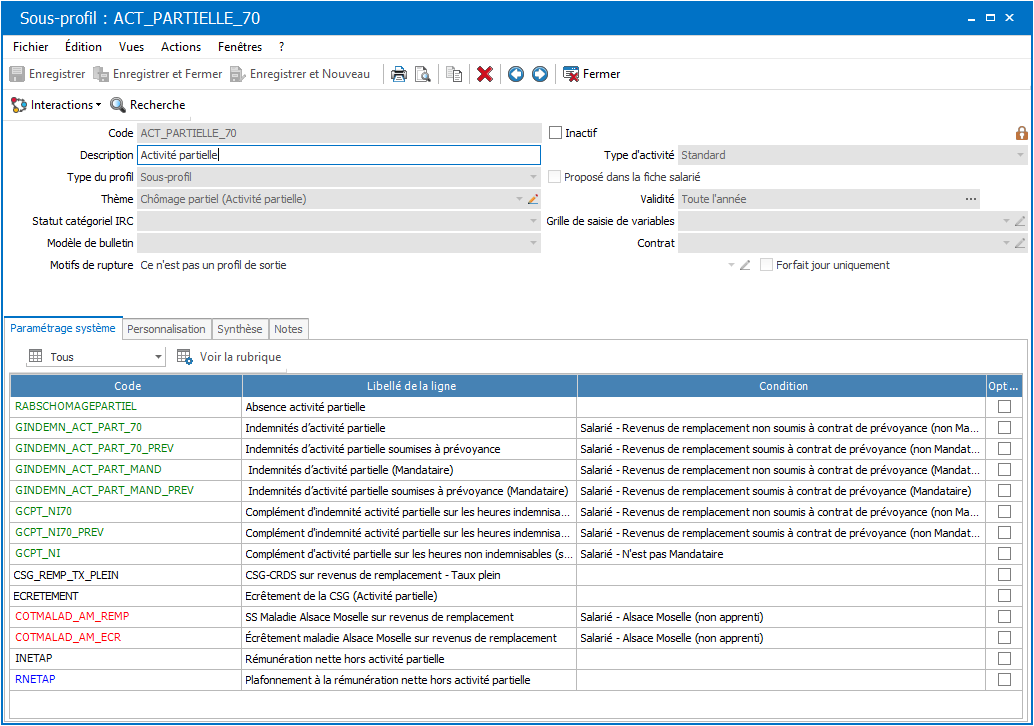Toggle Proposé dans la fiche salarié checkbox

[555, 177]
